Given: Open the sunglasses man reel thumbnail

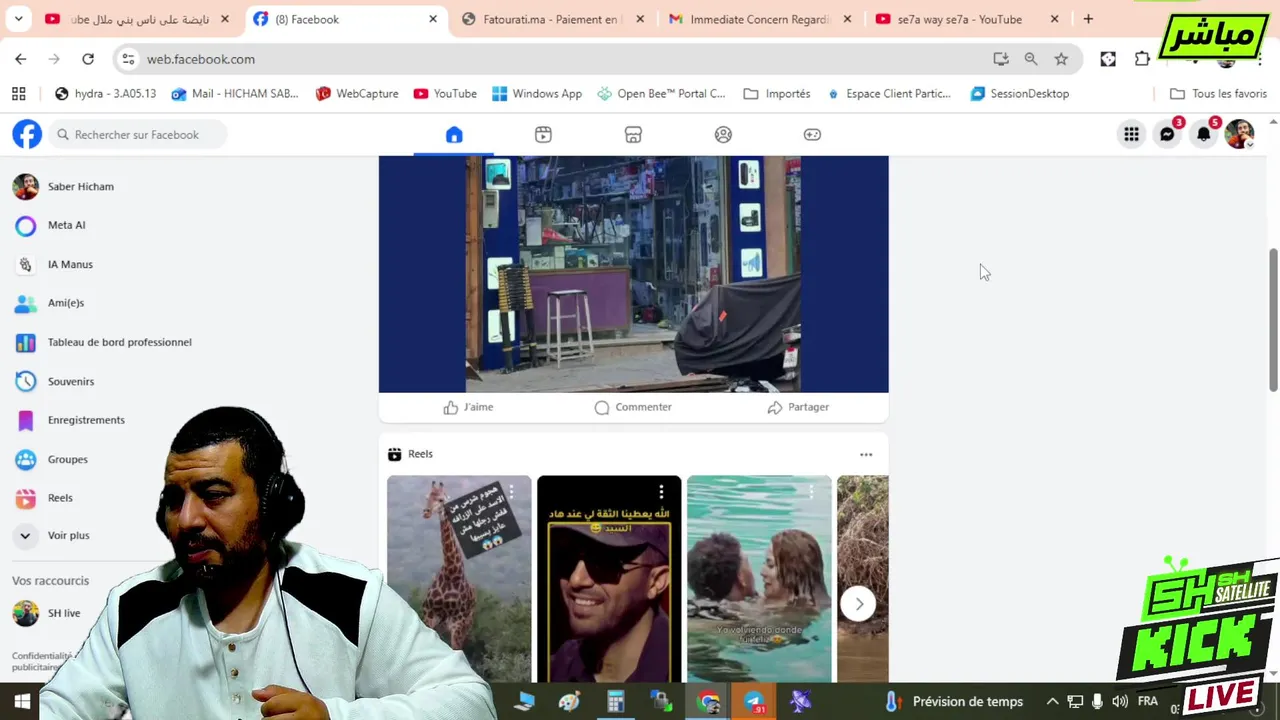Looking at the screenshot, I should tap(609, 578).
